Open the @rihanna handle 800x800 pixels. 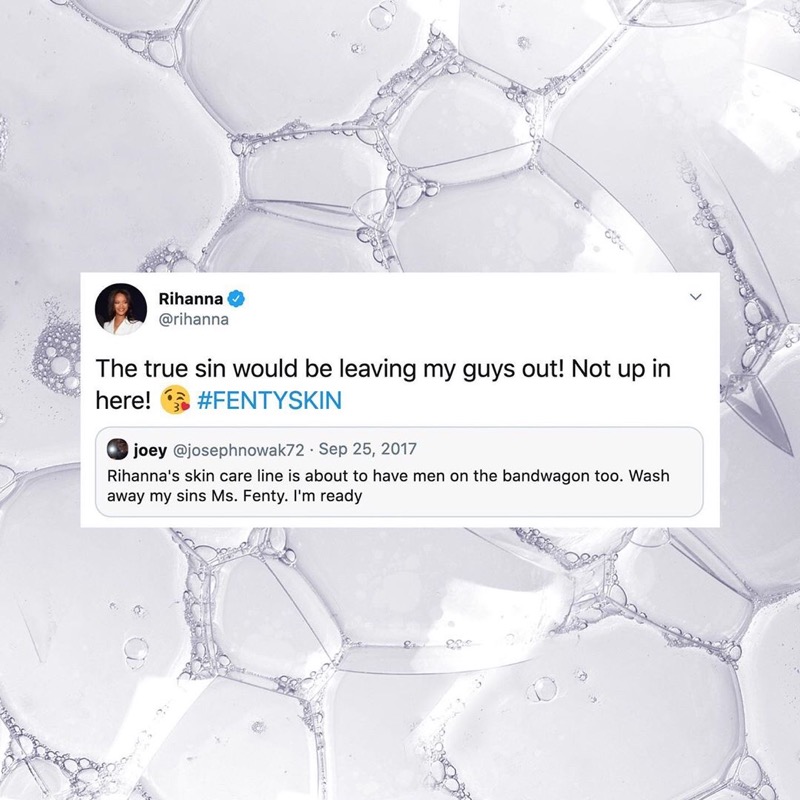click(194, 319)
